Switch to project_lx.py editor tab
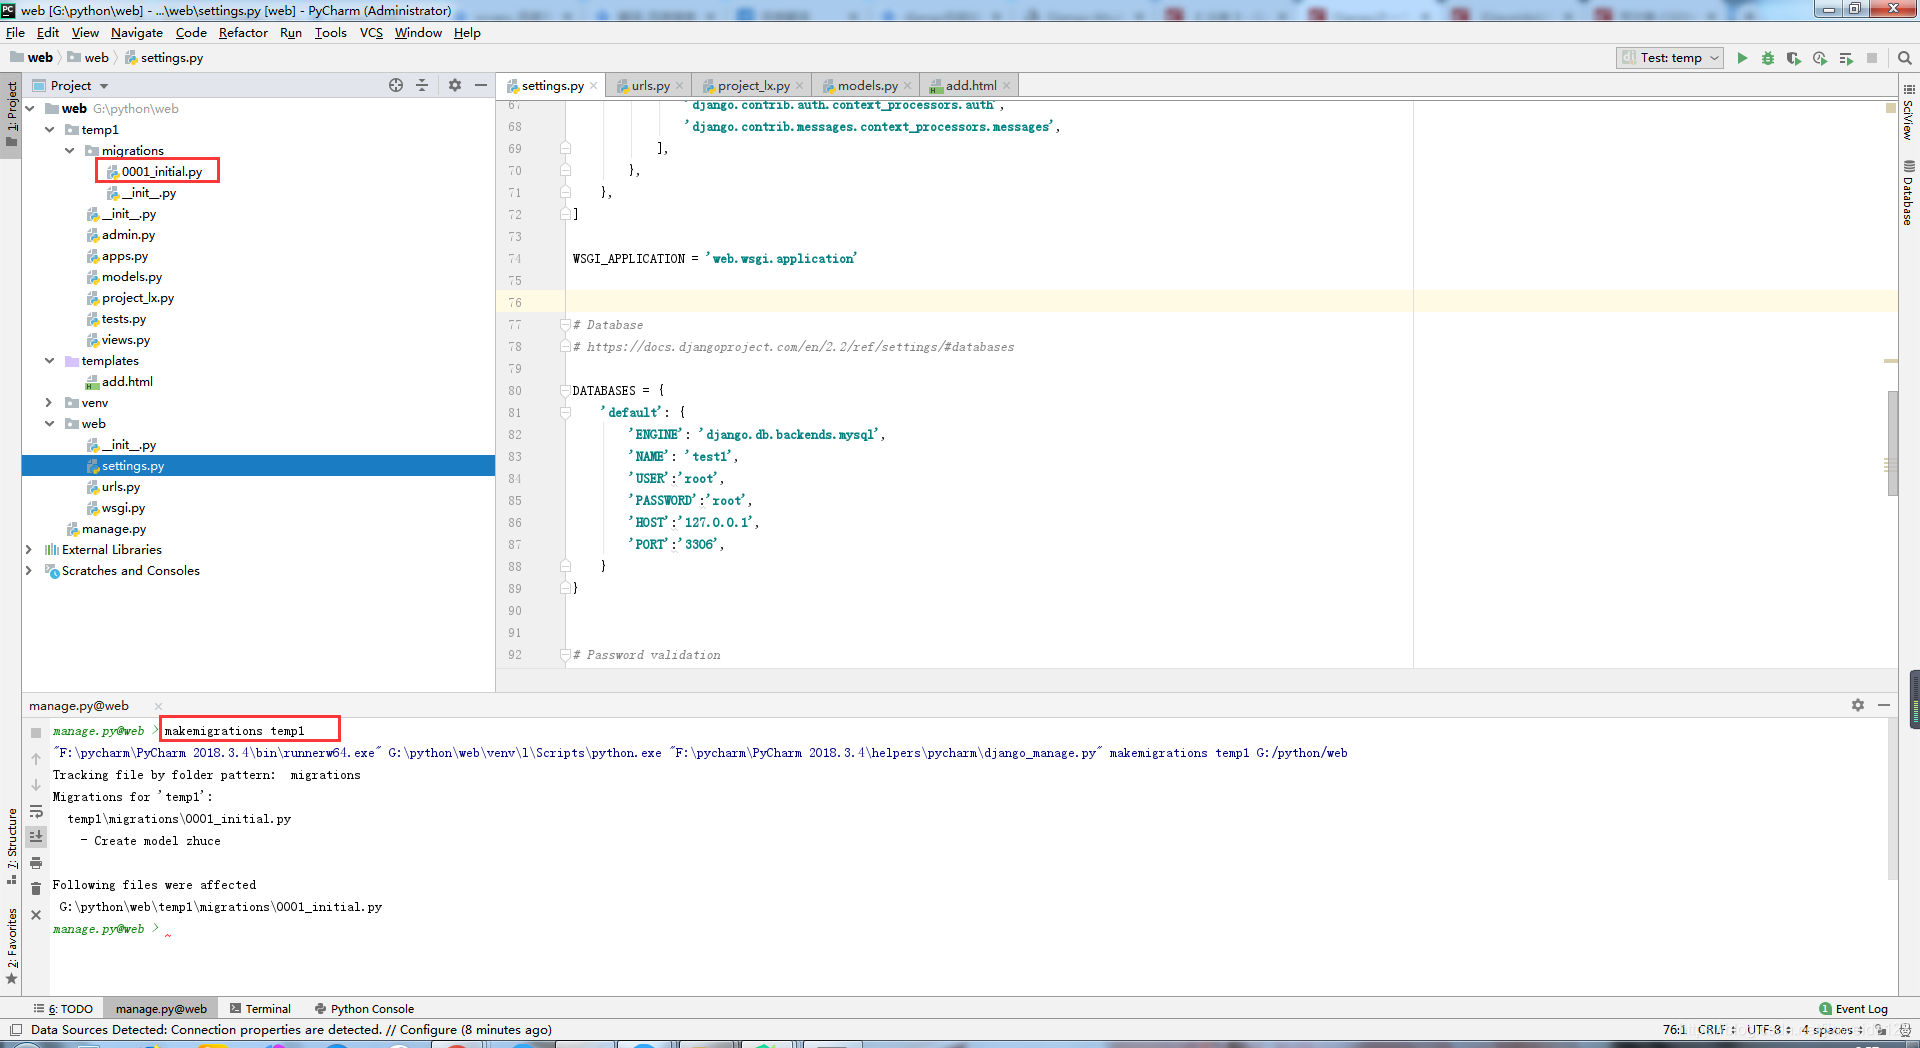 coord(753,86)
